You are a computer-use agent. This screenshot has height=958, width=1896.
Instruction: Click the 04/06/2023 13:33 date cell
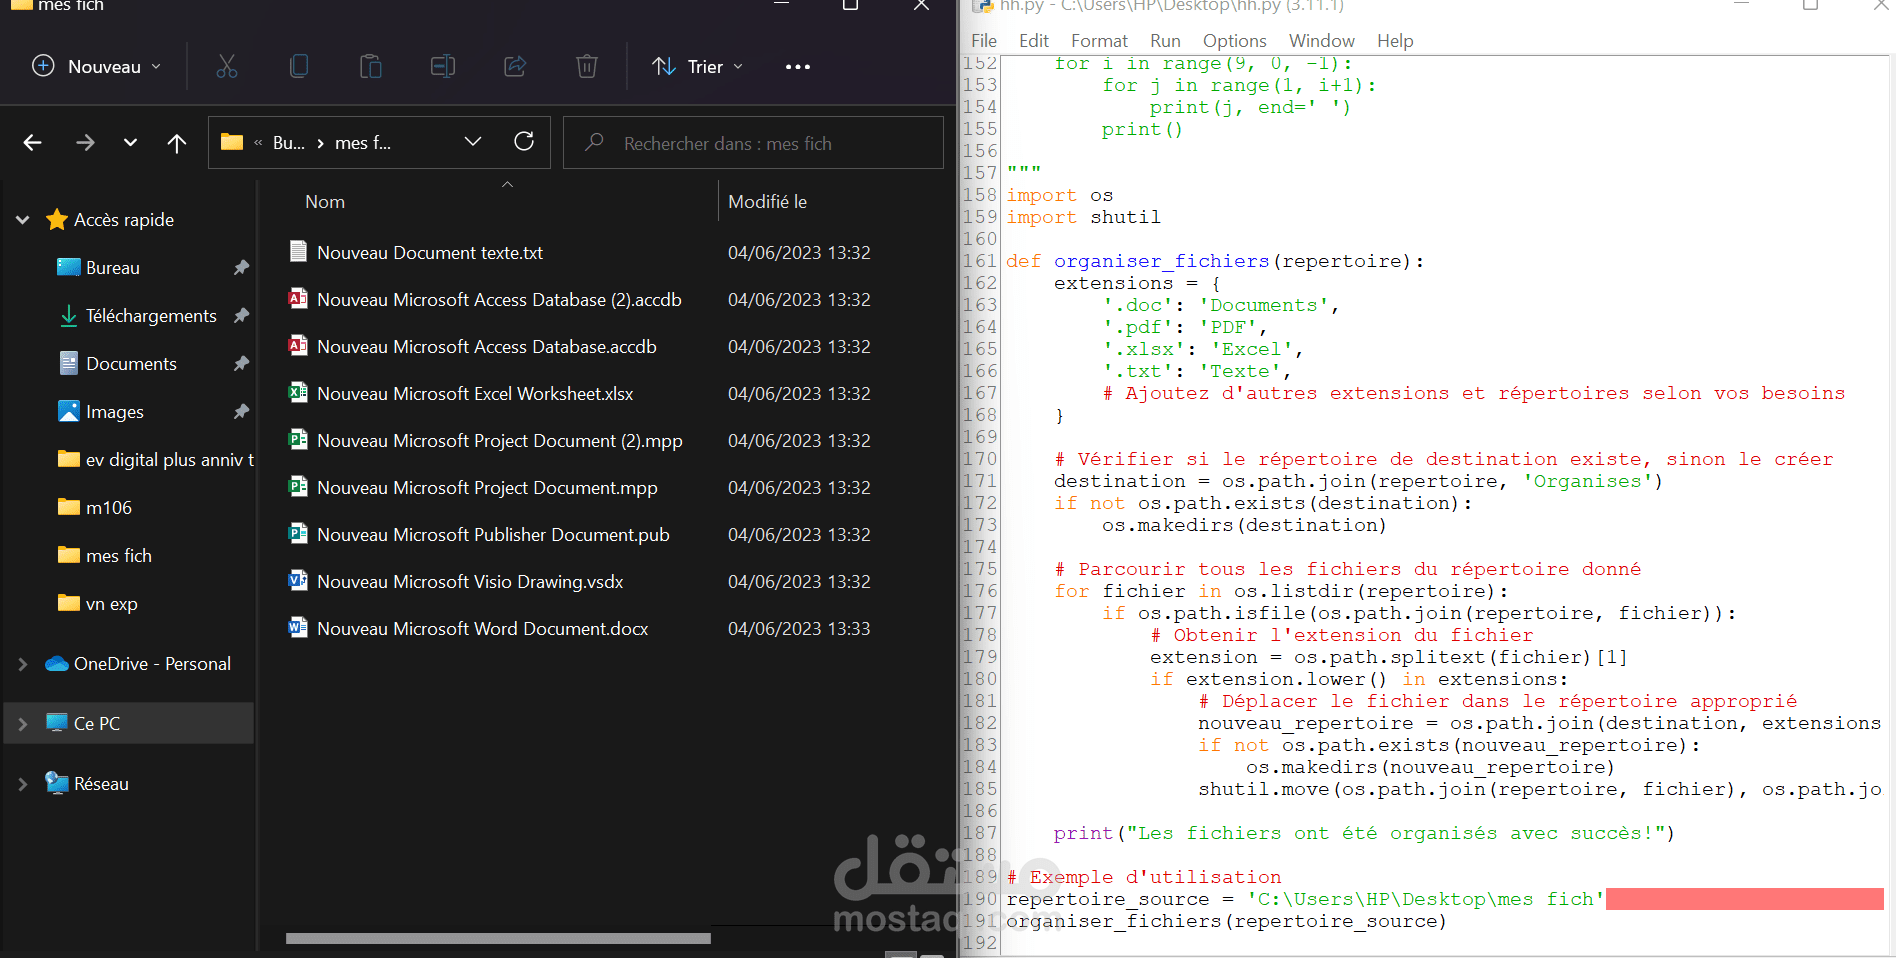799,629
